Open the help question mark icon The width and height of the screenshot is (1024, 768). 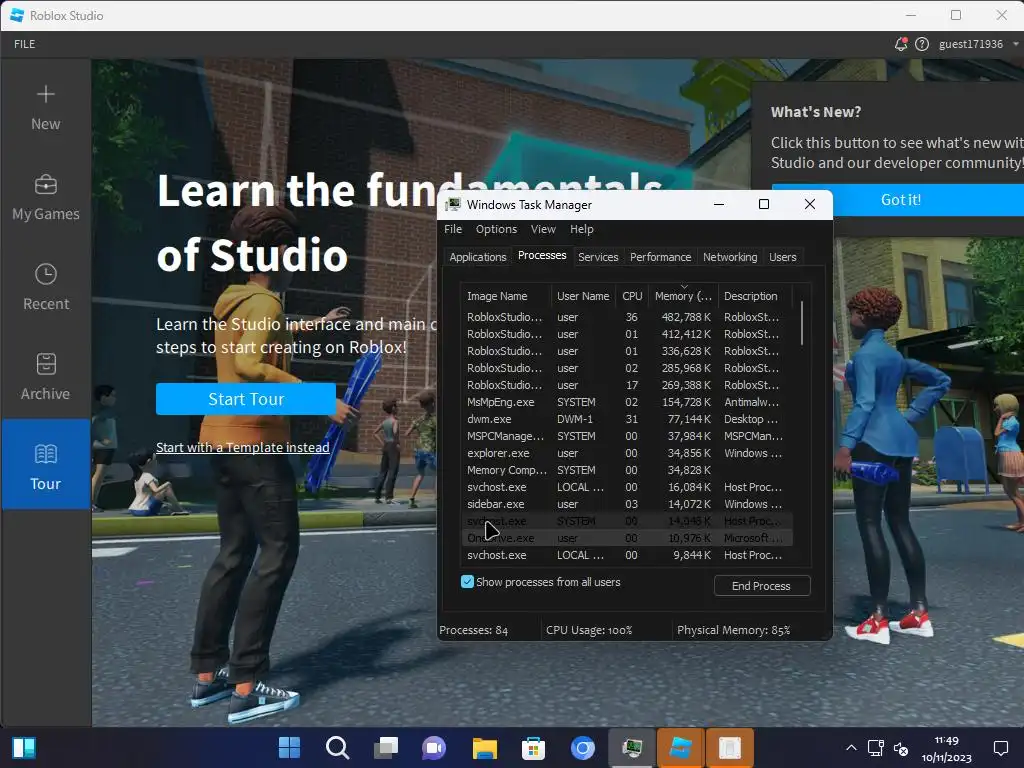(x=921, y=44)
